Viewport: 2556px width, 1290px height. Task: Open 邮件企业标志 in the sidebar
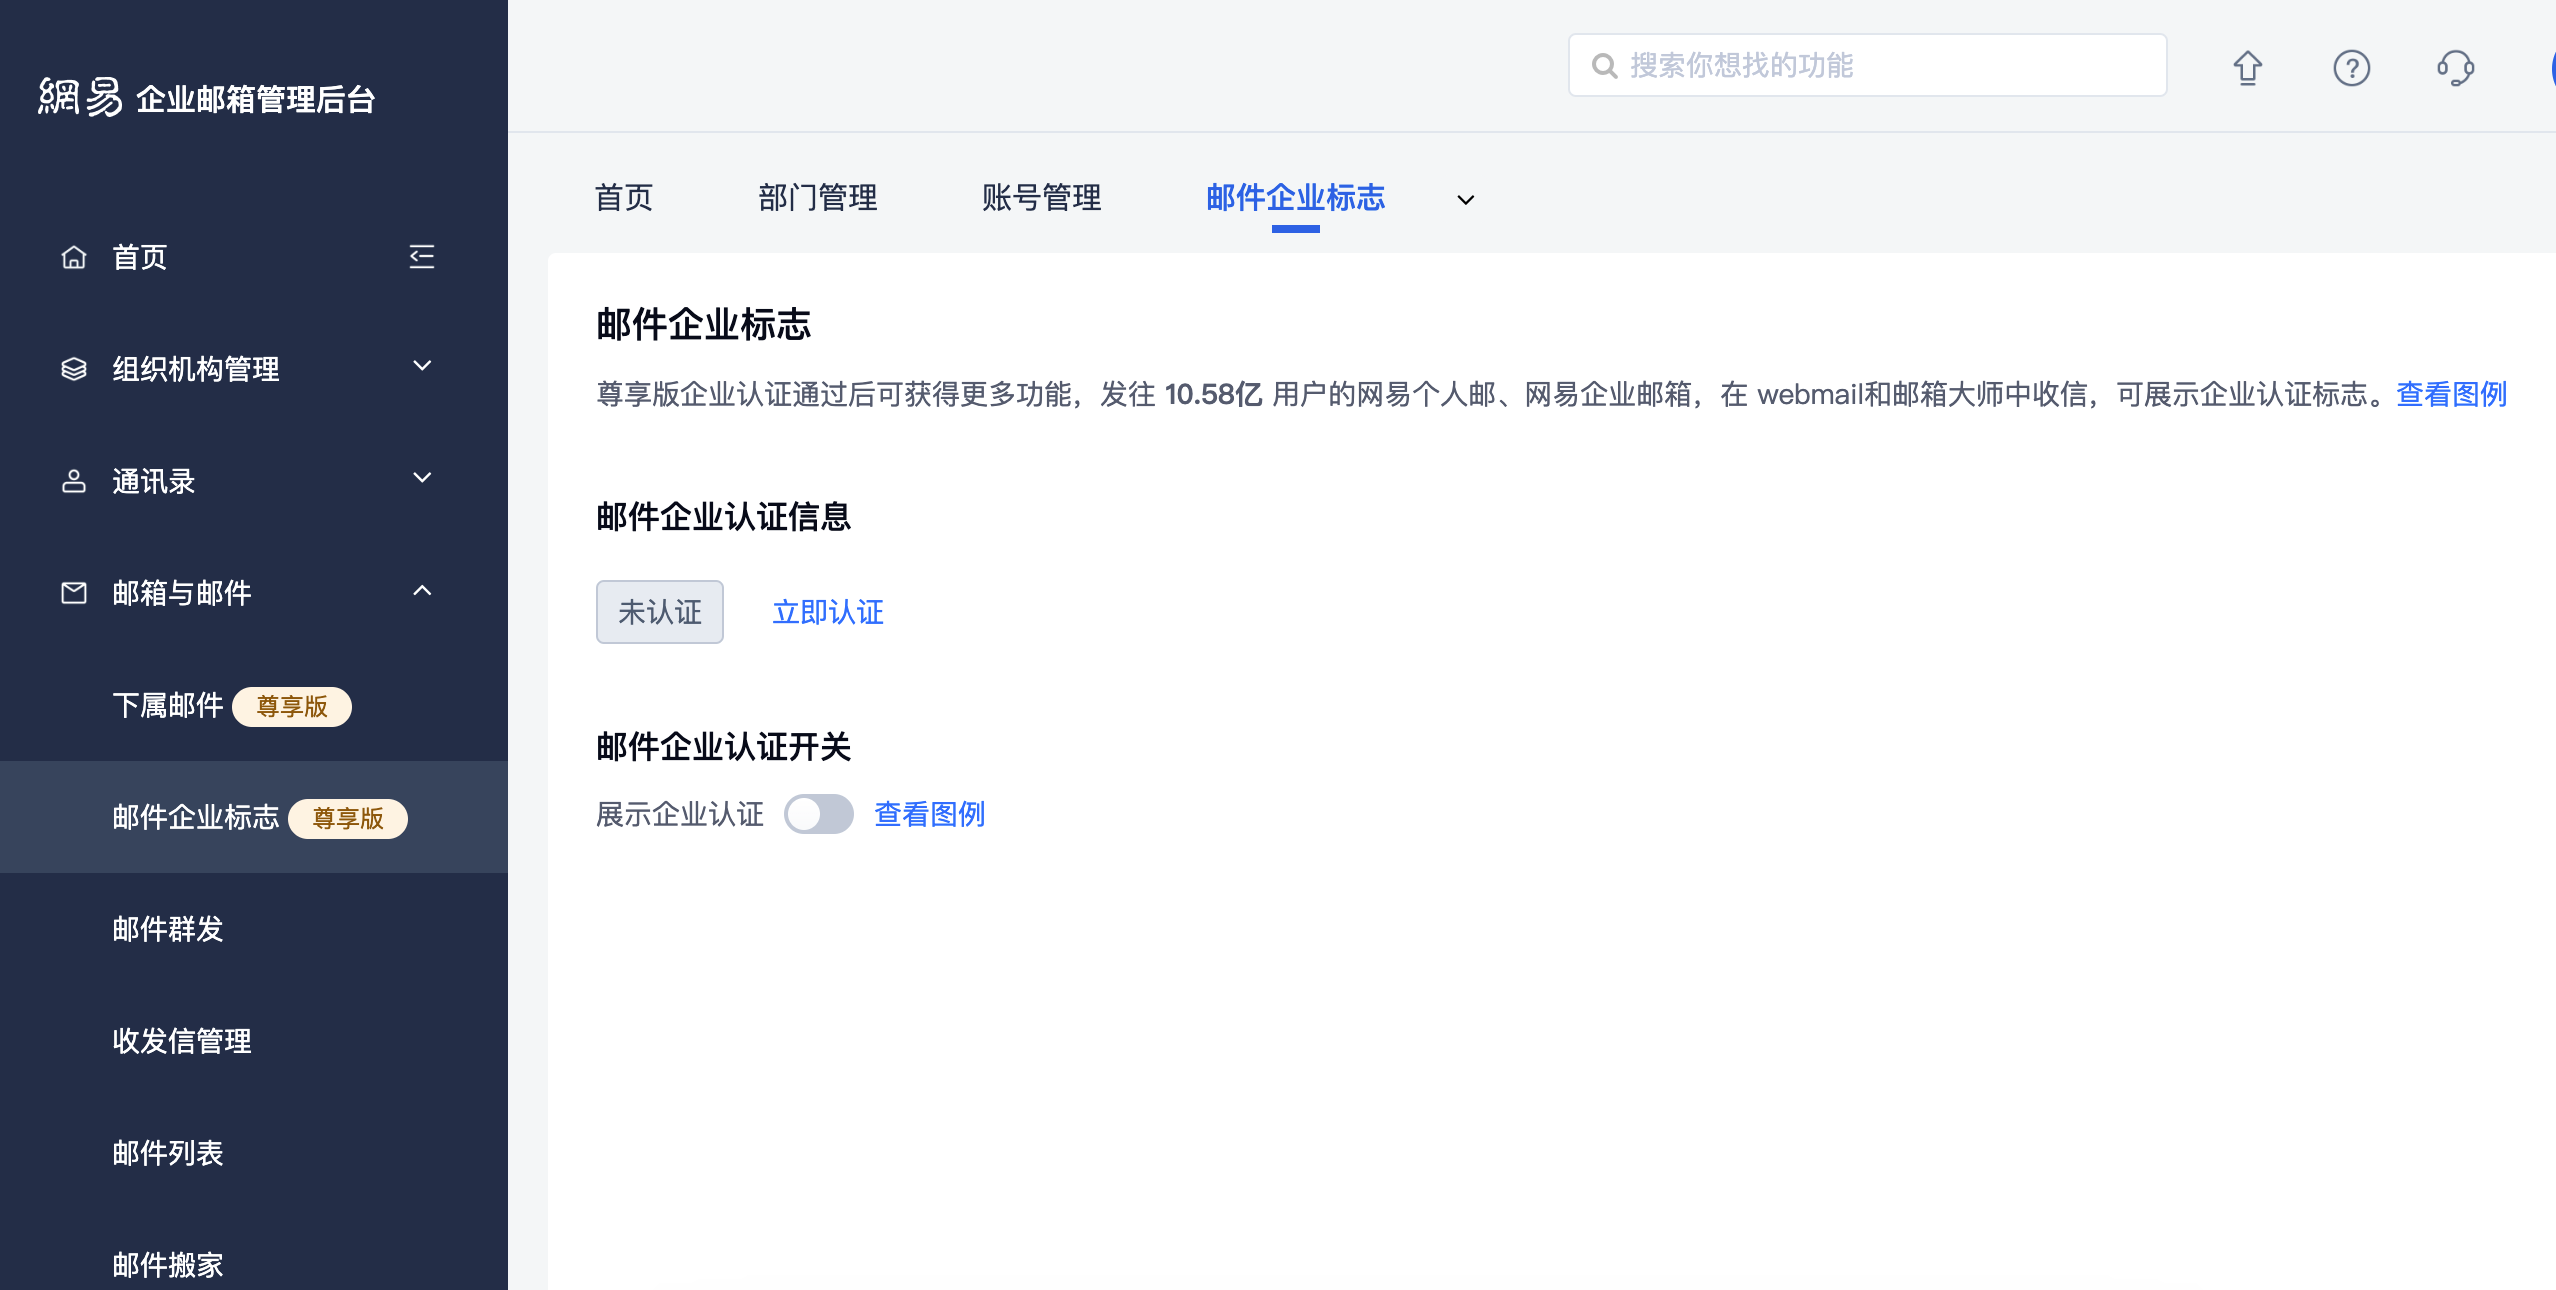click(196, 818)
